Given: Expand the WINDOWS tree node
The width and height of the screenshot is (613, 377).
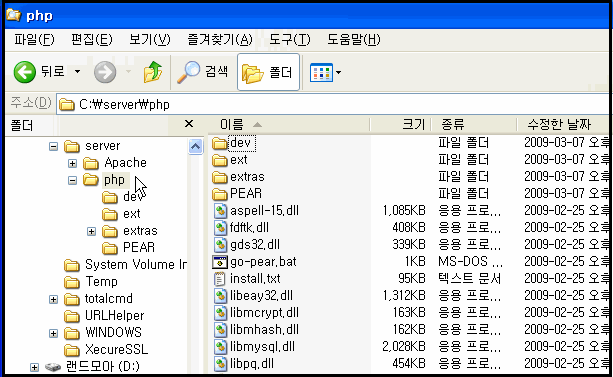Looking at the screenshot, I should coord(54,334).
